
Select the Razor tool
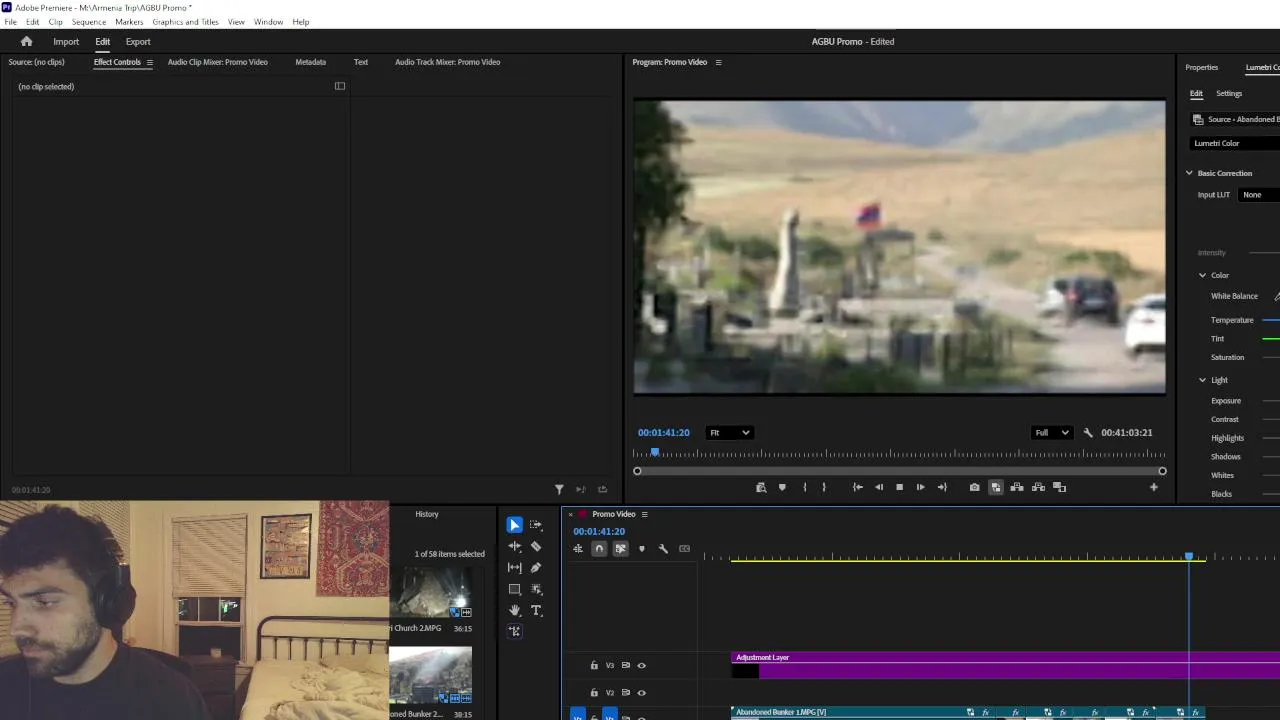(536, 546)
